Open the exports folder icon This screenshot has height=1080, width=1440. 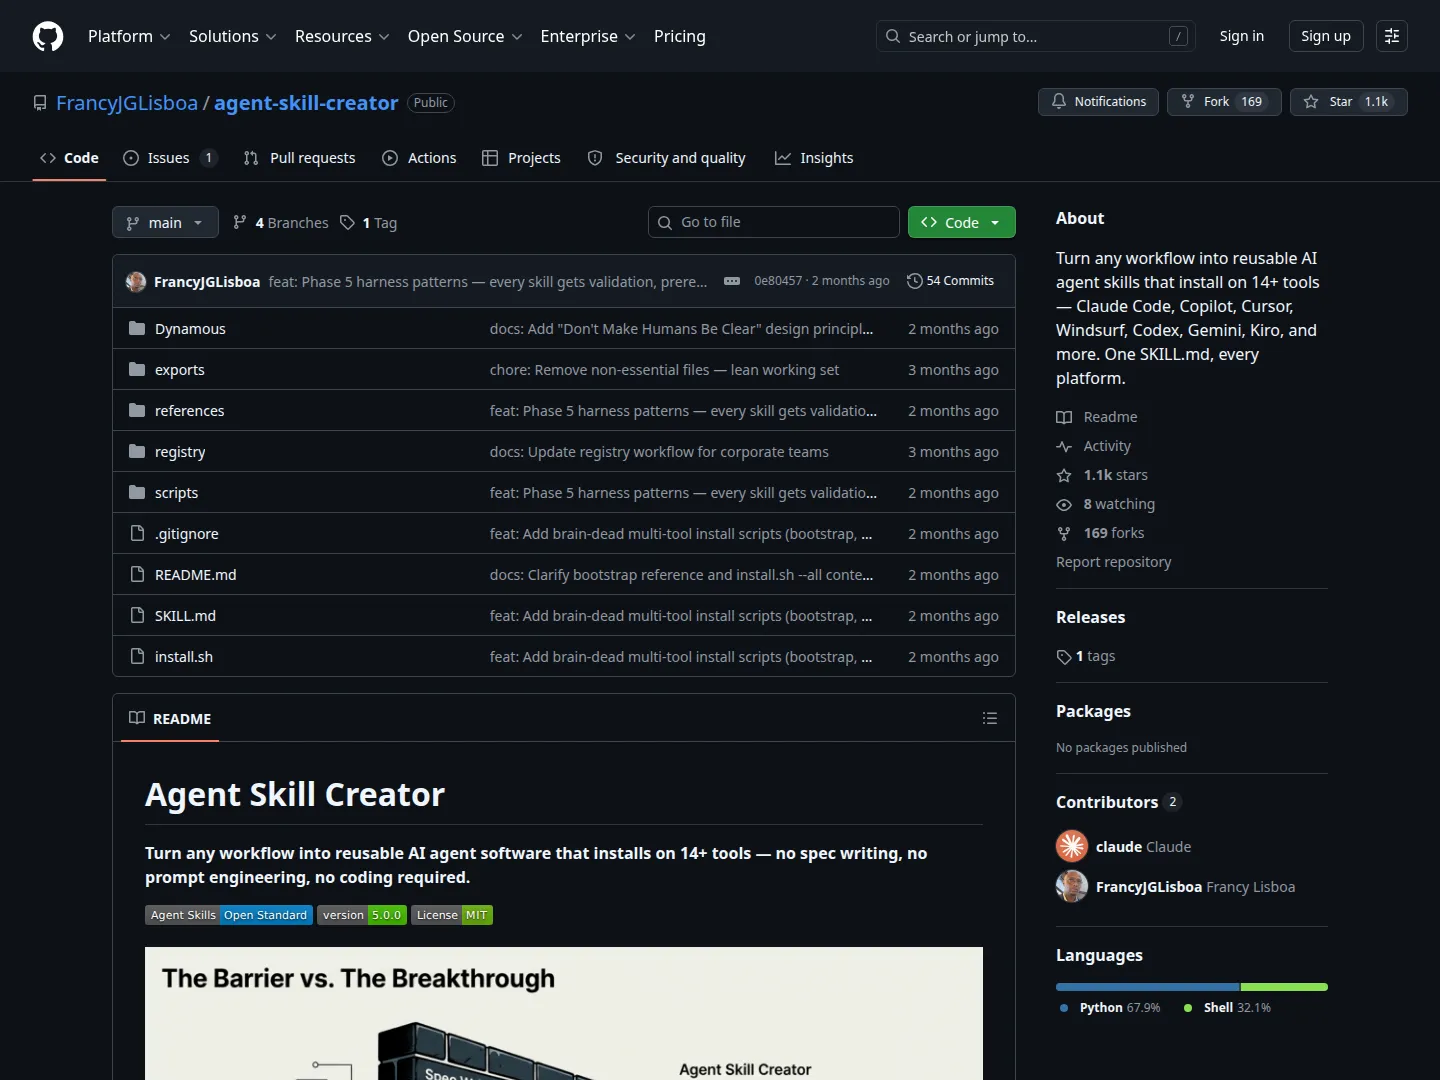pos(137,370)
